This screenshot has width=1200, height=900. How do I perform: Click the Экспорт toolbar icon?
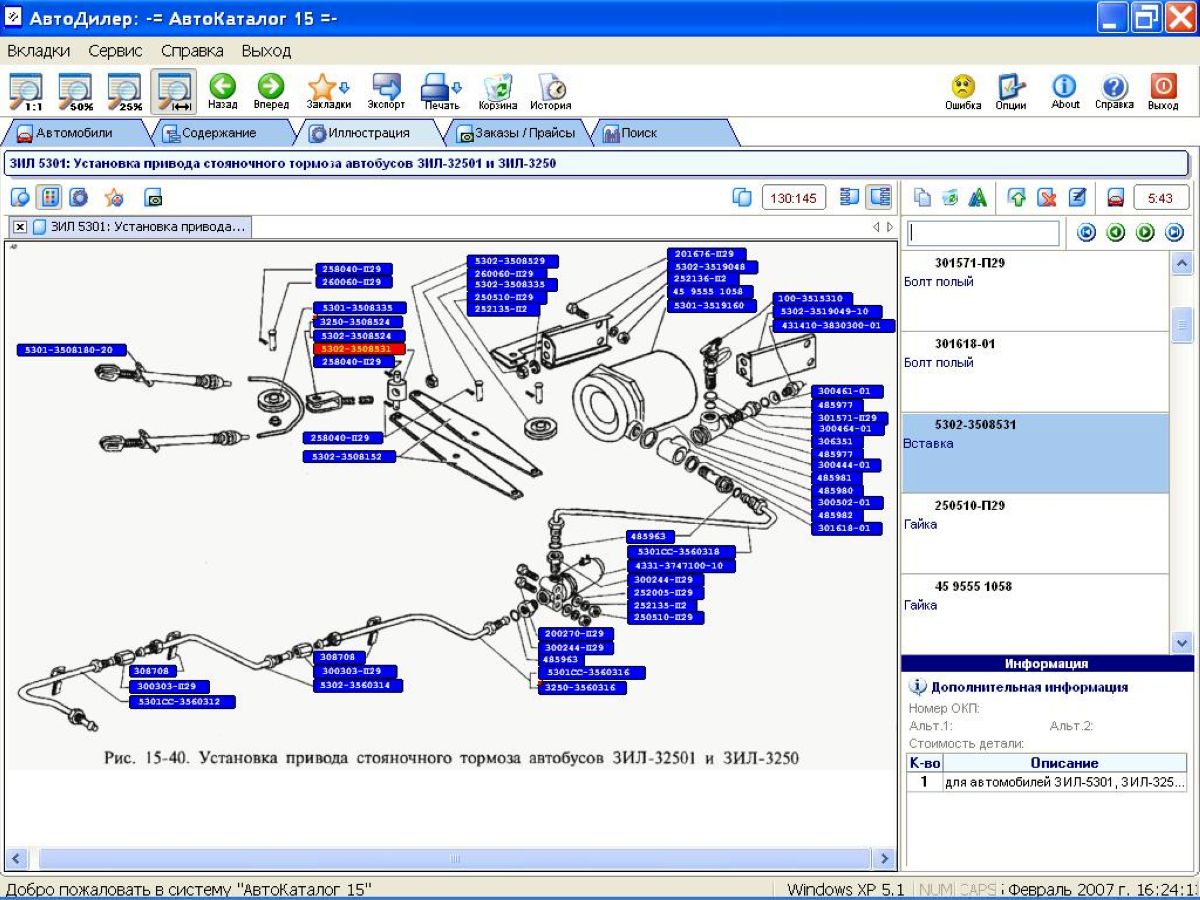386,91
